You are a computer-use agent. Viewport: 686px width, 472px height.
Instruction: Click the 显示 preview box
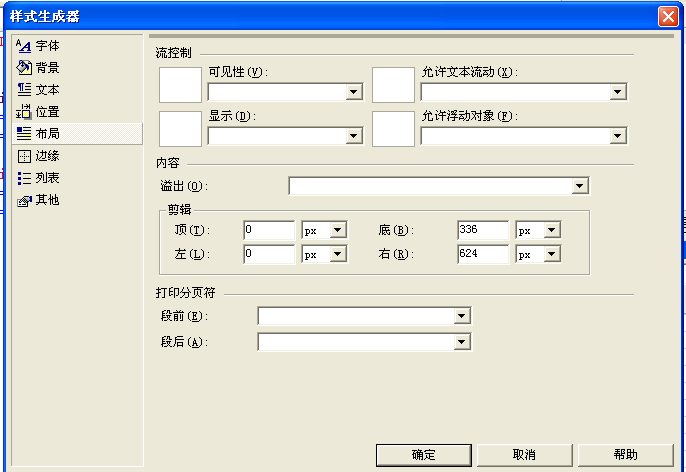click(x=180, y=129)
